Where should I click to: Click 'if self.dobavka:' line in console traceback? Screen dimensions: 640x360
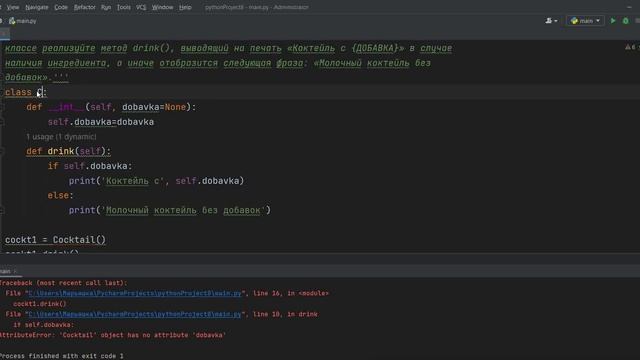(x=44, y=325)
